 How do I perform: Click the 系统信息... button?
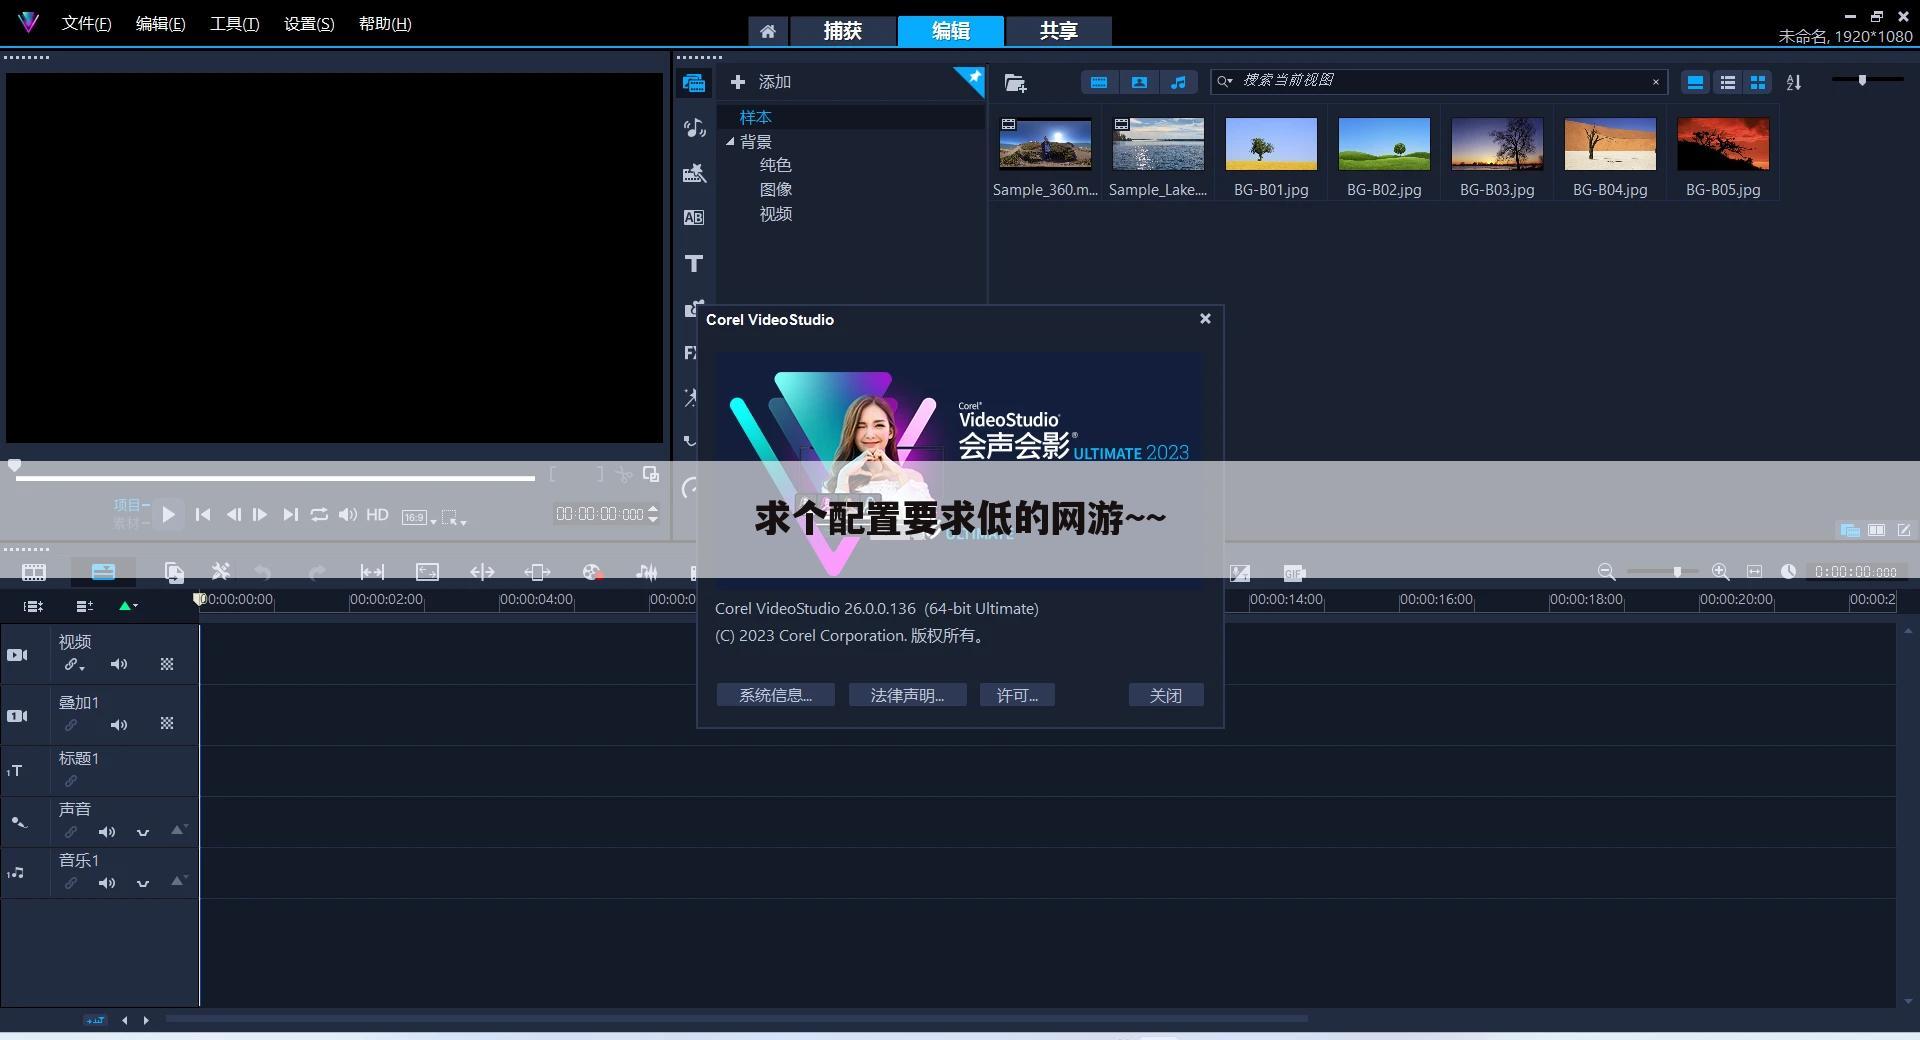pos(775,695)
